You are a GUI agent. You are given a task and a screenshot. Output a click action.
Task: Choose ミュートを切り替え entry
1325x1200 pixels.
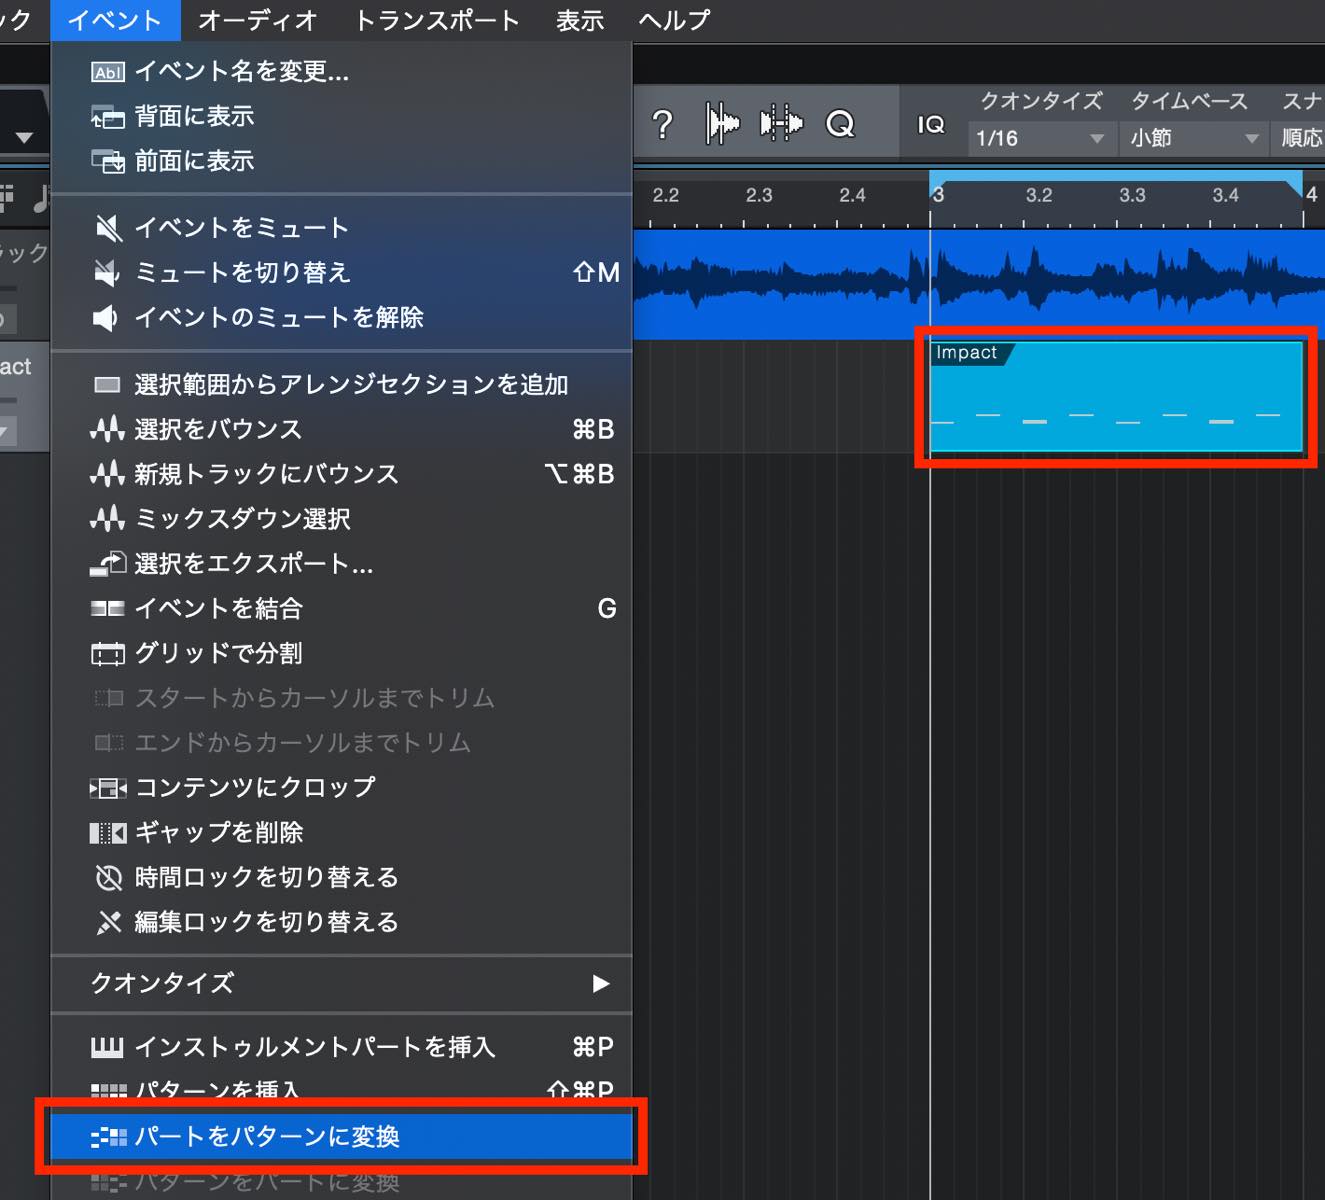(341, 272)
